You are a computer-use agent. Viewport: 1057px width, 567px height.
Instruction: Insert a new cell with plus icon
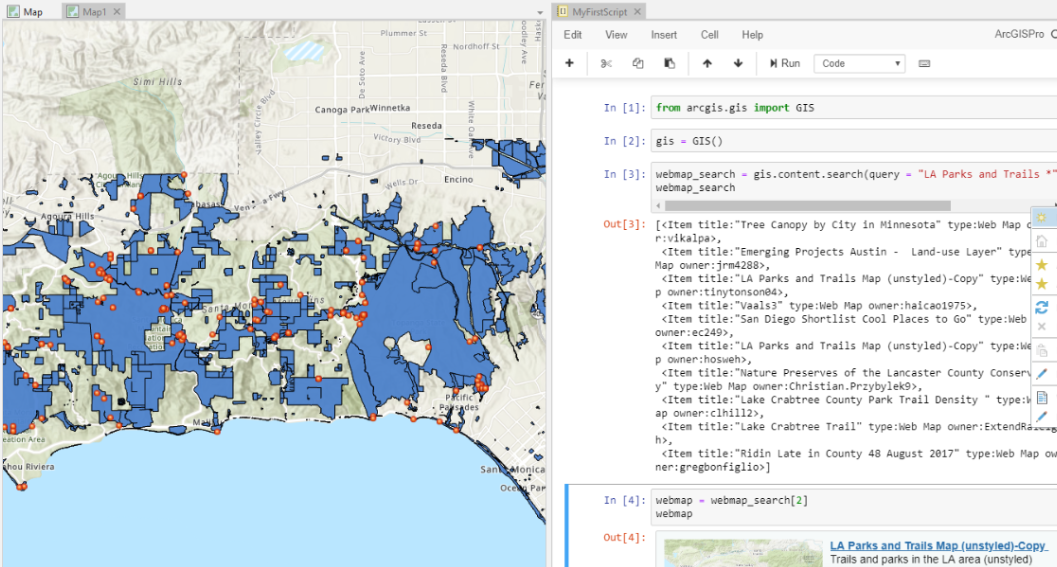click(569, 63)
